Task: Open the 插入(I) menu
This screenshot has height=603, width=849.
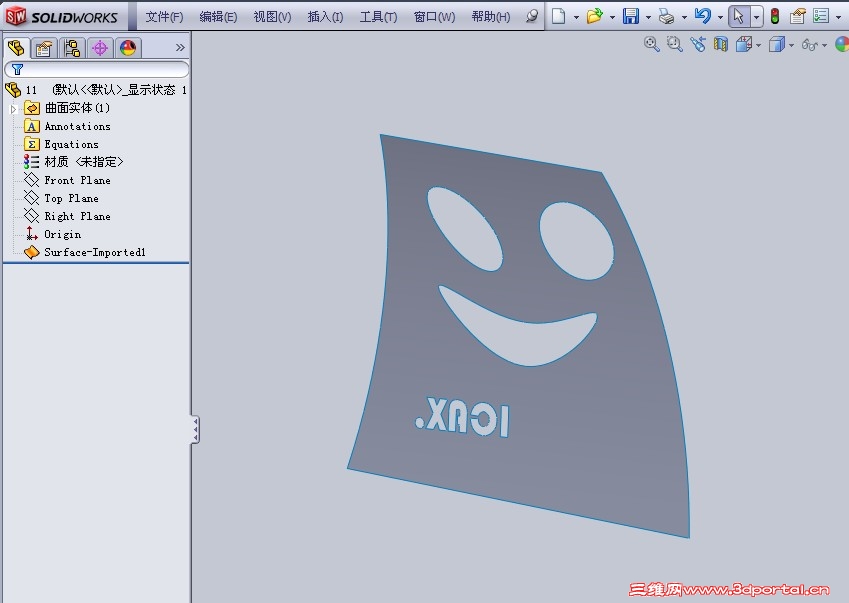Action: pyautogui.click(x=325, y=17)
